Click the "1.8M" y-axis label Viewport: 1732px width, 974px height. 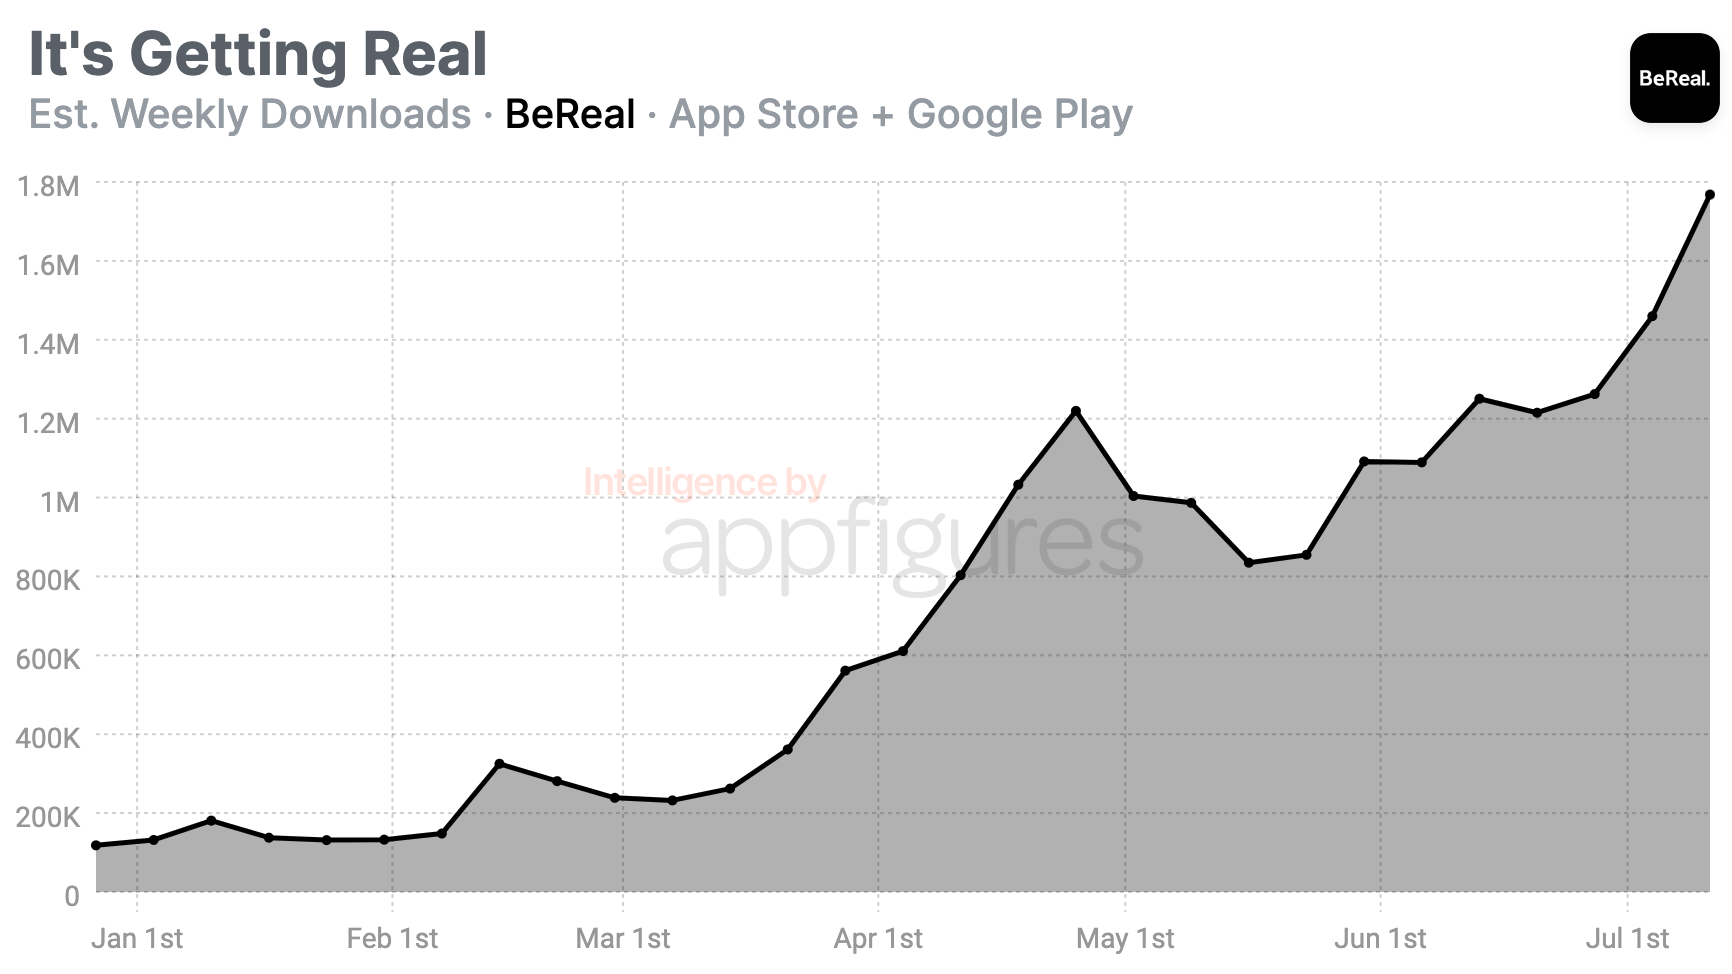click(48, 186)
